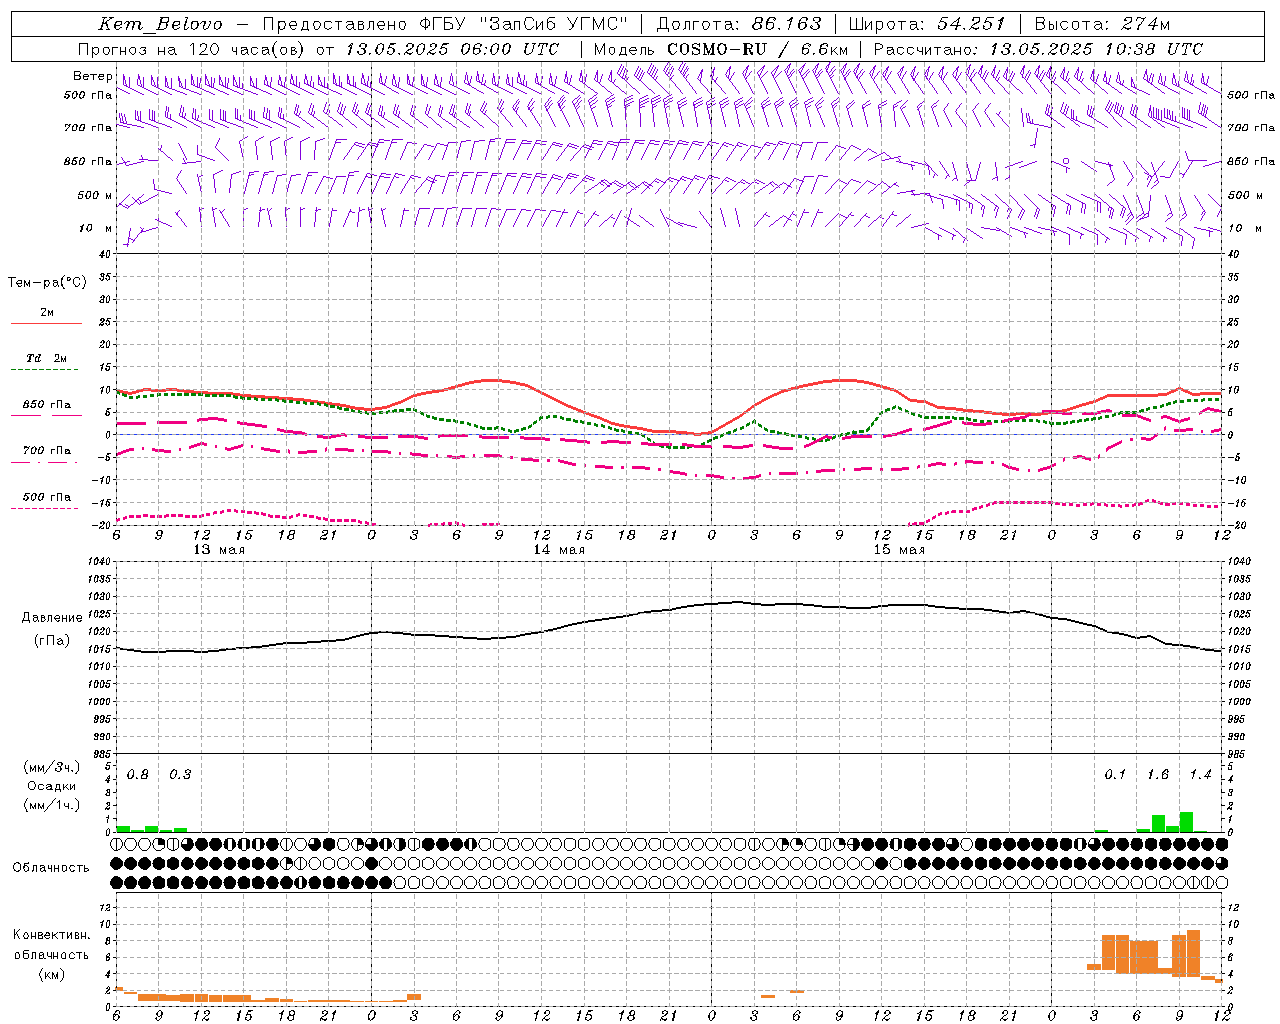Screen dimensions: 1280x1024
Task: Click the 500 м wind level label on the left
Action: 95,196
